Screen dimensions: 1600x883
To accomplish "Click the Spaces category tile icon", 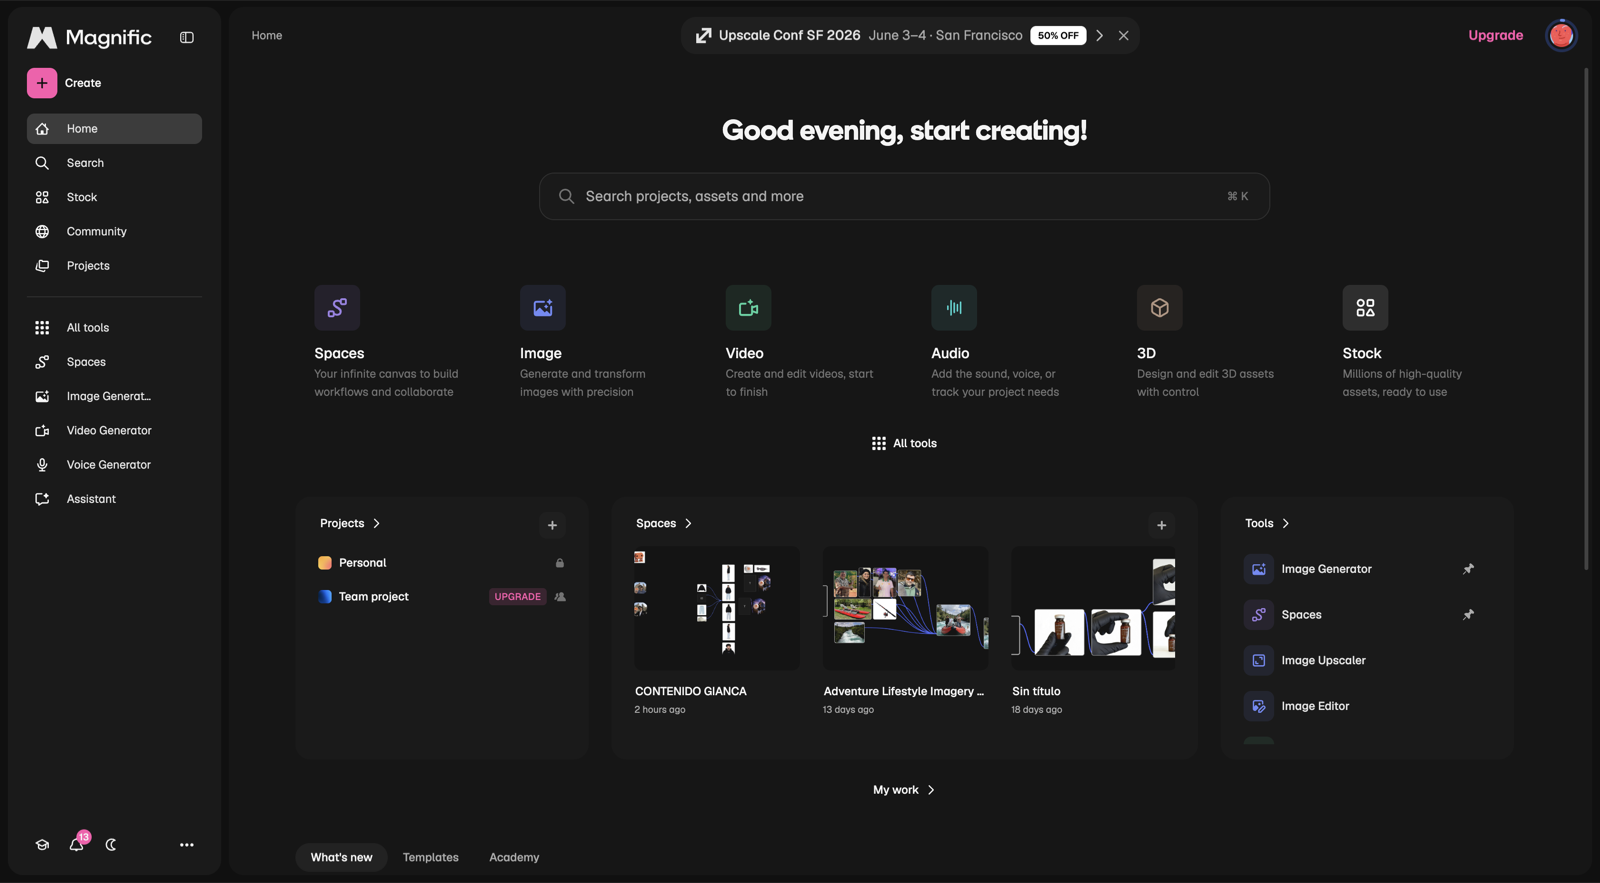I will 337,308.
